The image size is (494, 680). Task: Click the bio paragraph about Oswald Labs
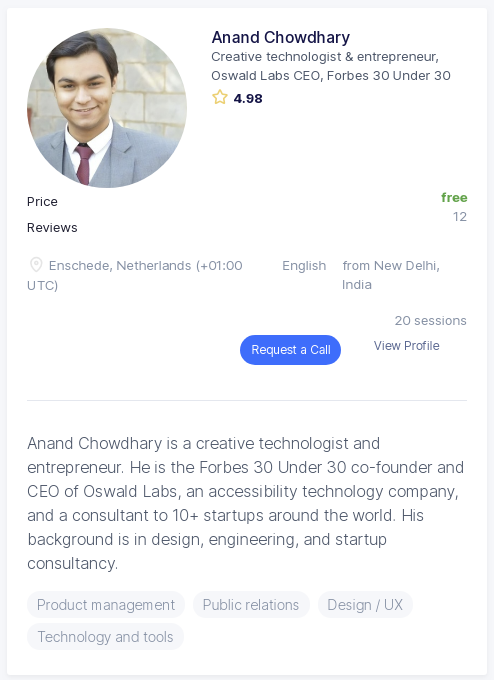click(245, 503)
